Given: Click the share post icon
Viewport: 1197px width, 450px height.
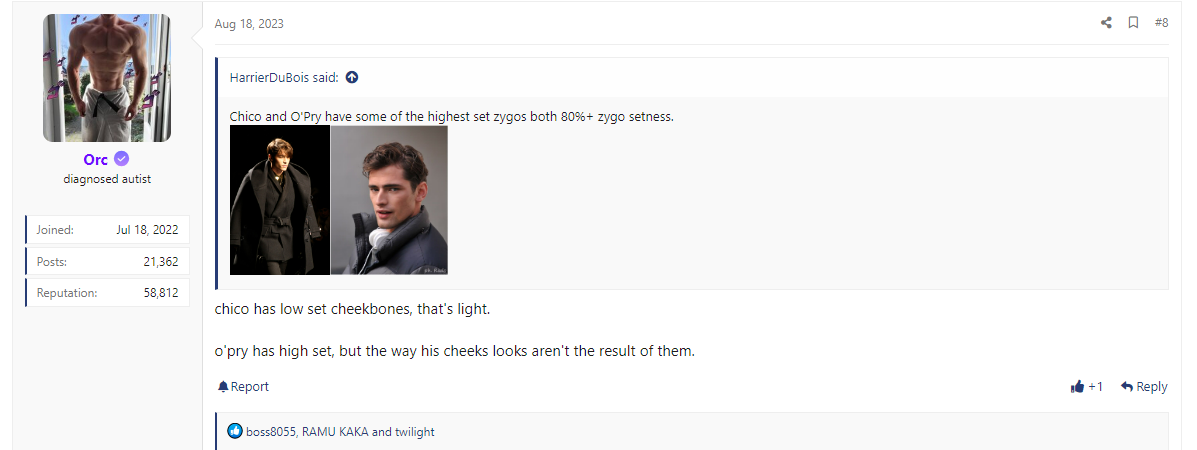Looking at the screenshot, I should 1106,23.
